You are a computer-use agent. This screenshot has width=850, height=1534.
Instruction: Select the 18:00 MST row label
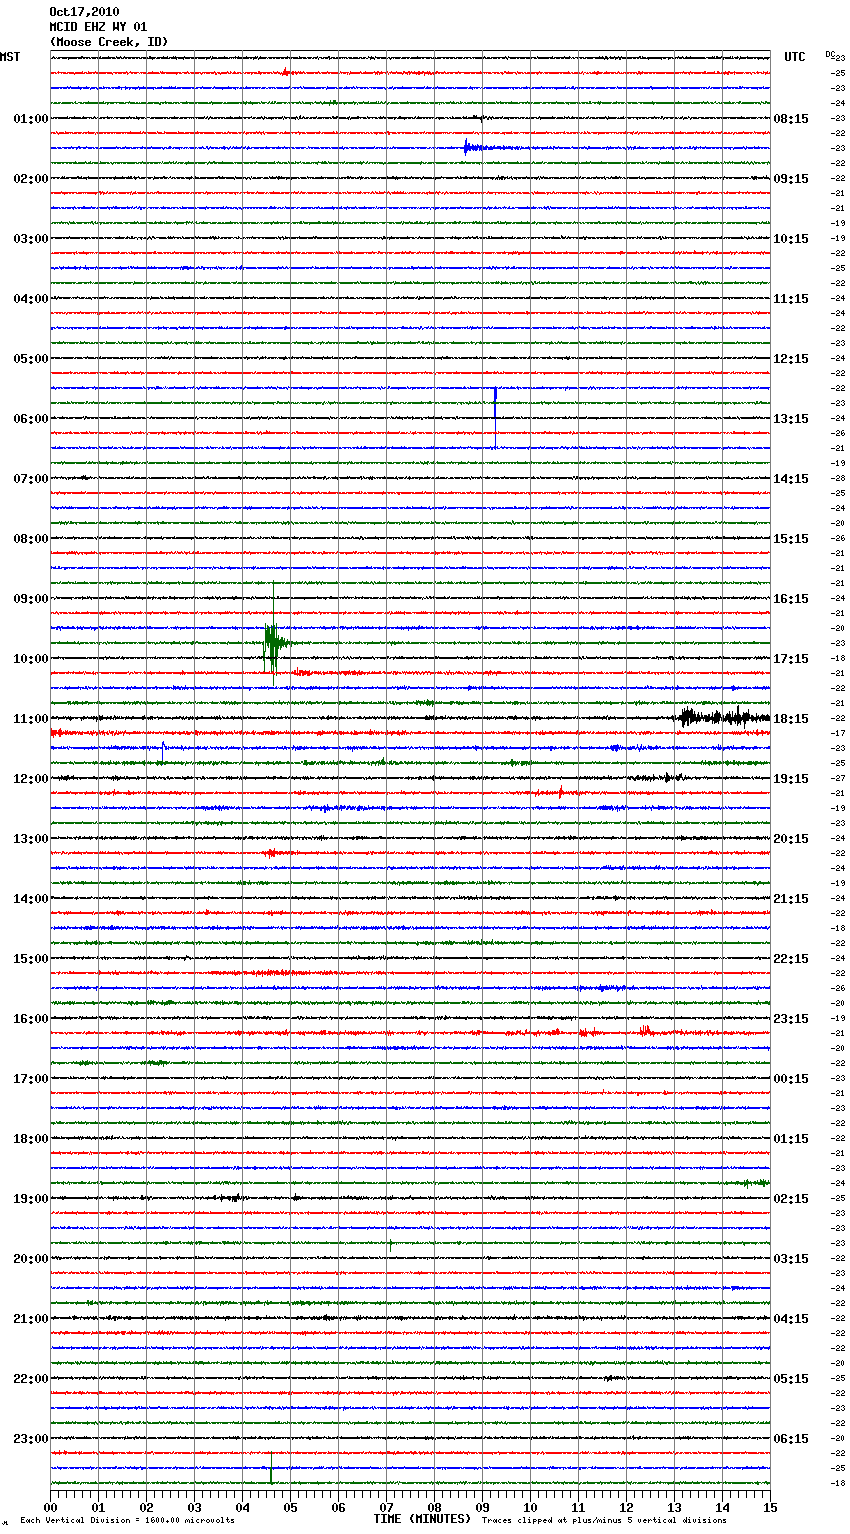point(30,1138)
